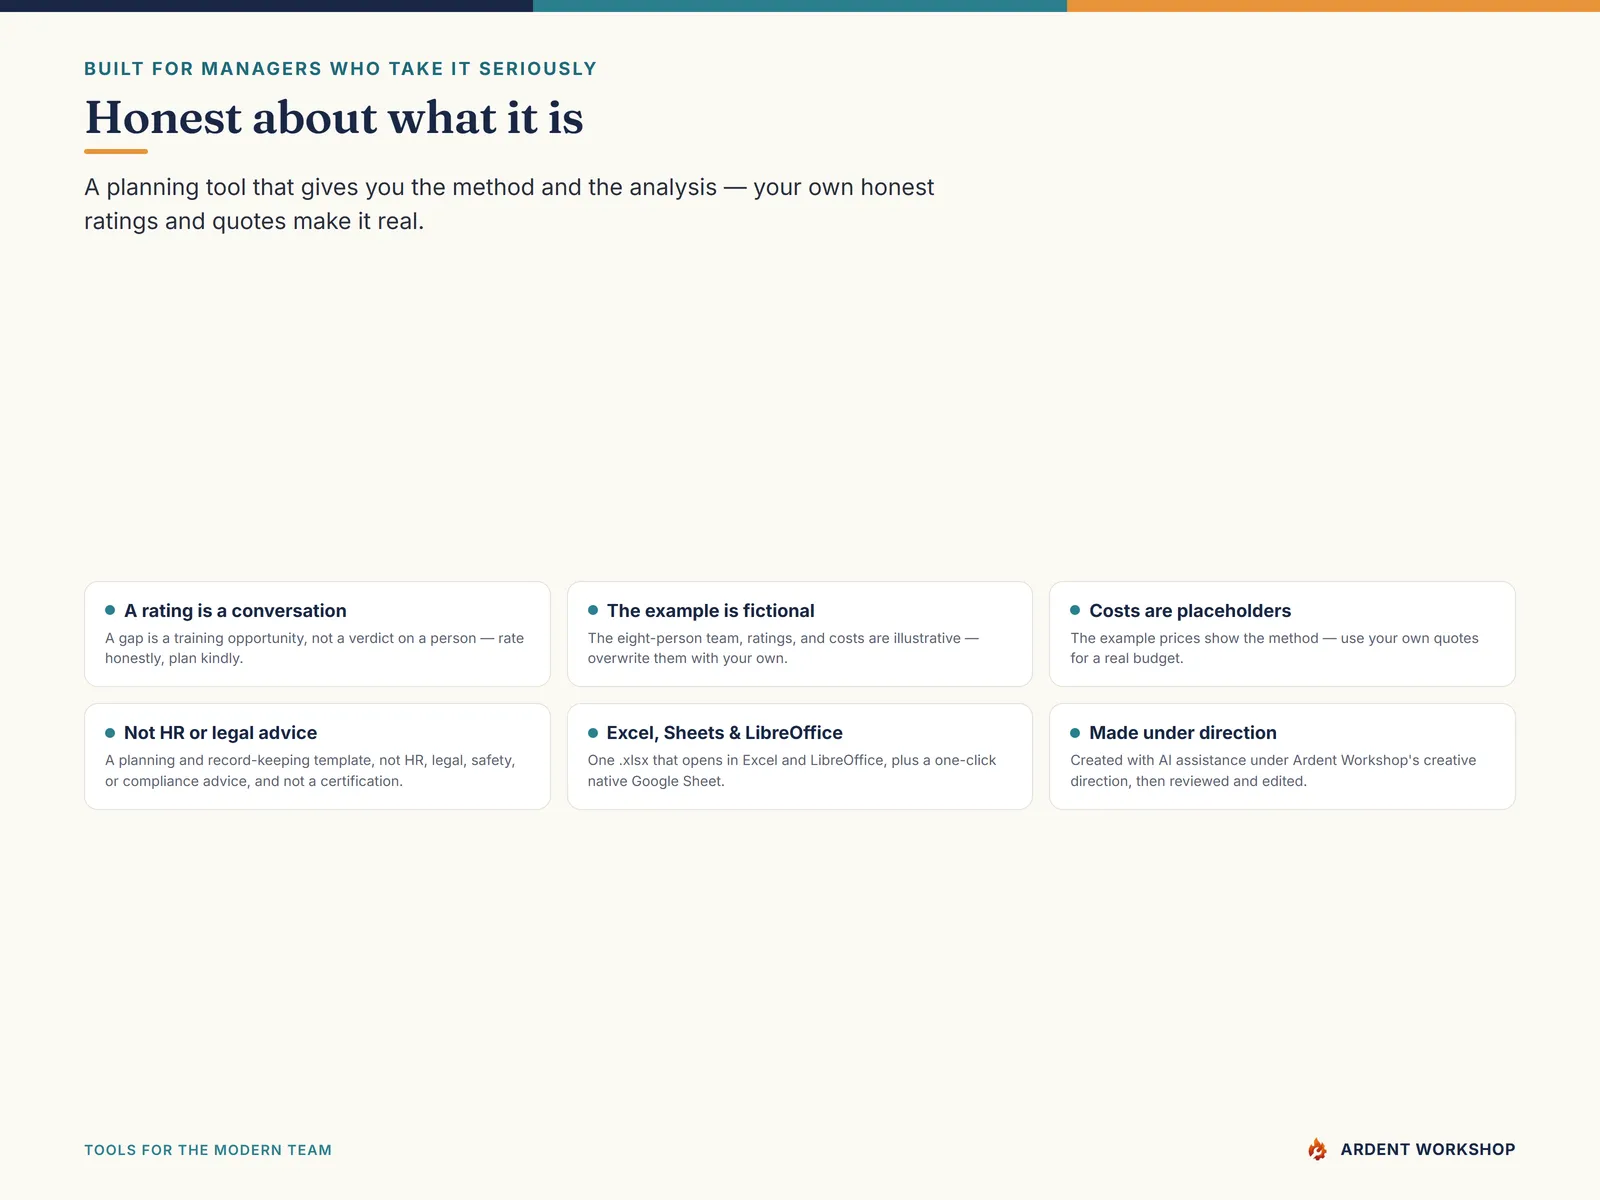Click the Tools for the modern team footer text
Screen dimensions: 1600x1200
208,1150
